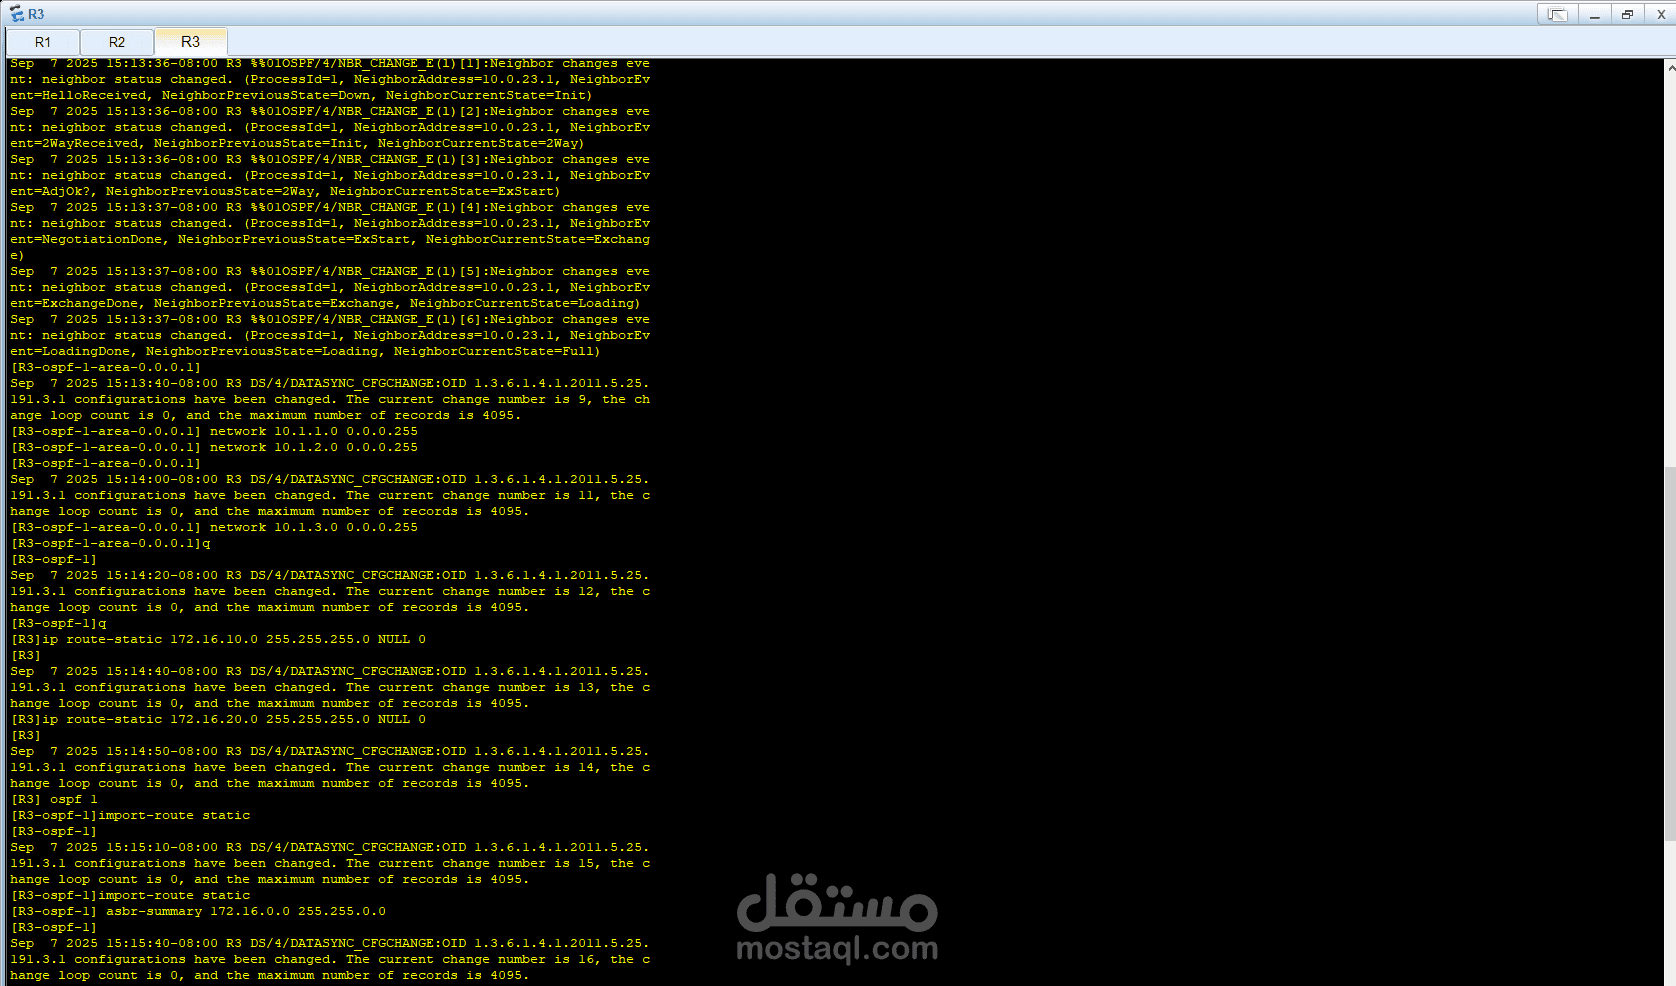Close the R3 console window
This screenshot has width=1676, height=986.
coord(1661,14)
